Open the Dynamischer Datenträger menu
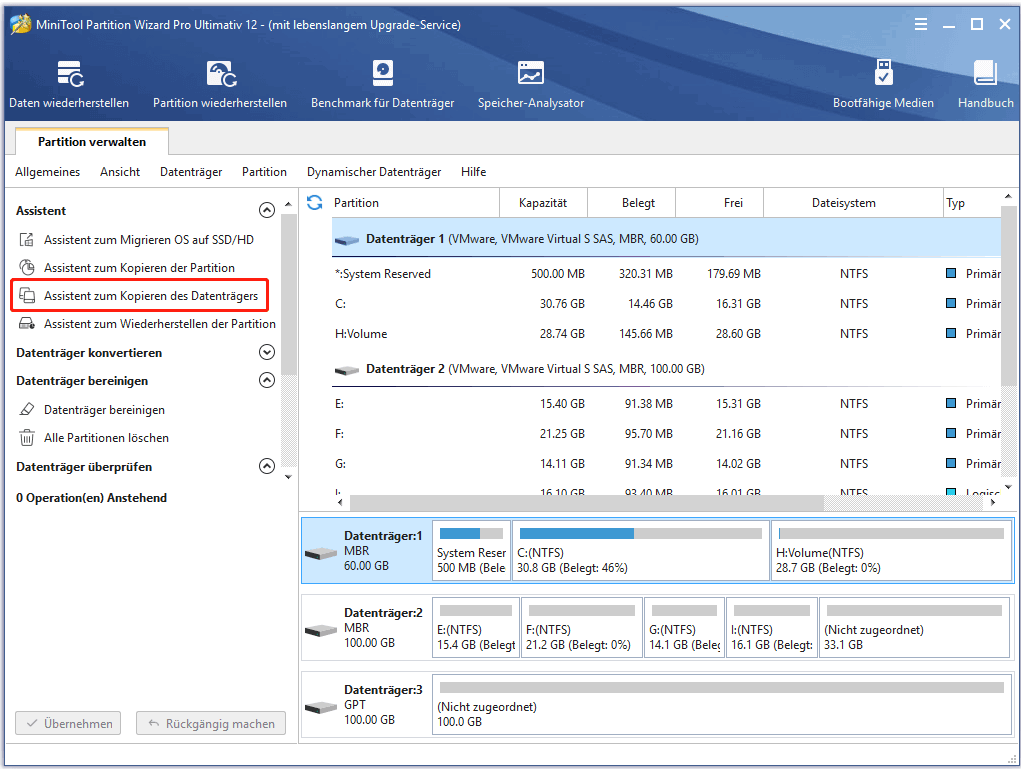 point(373,172)
